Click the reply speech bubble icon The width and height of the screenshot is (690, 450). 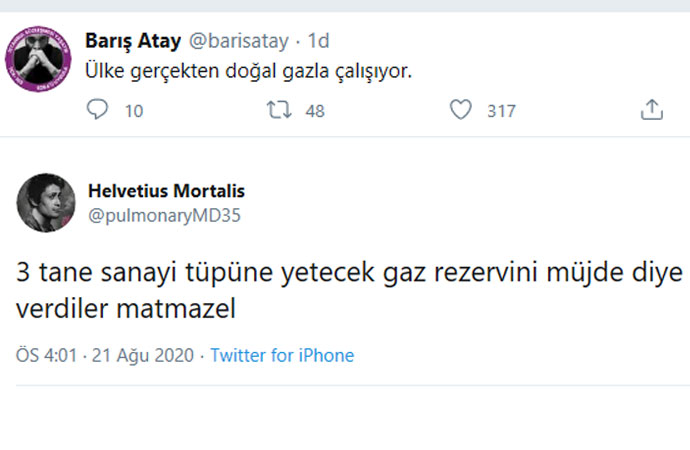[98, 110]
